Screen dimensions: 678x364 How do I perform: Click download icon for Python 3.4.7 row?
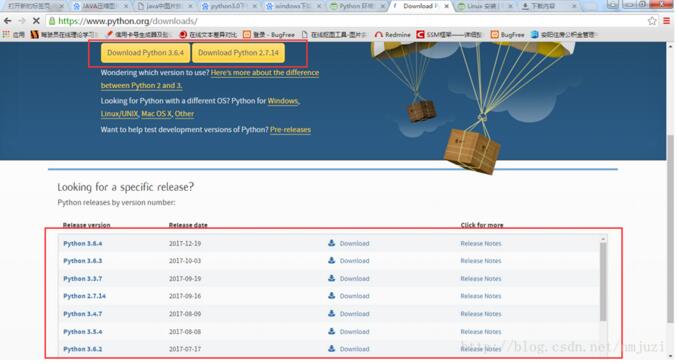[331, 313]
